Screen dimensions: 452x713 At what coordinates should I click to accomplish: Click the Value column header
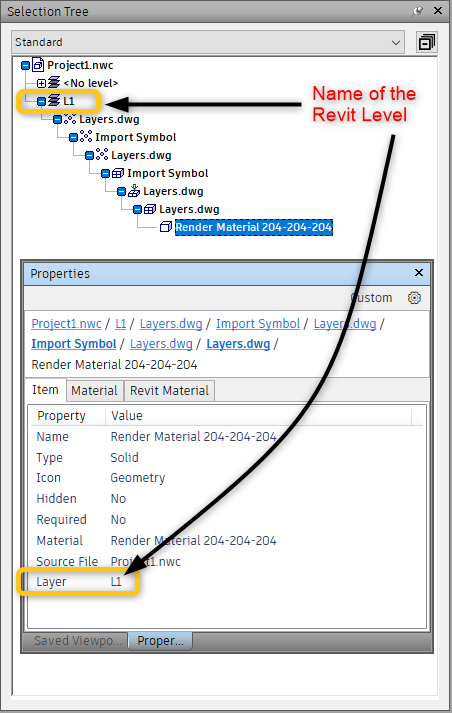[258, 416]
